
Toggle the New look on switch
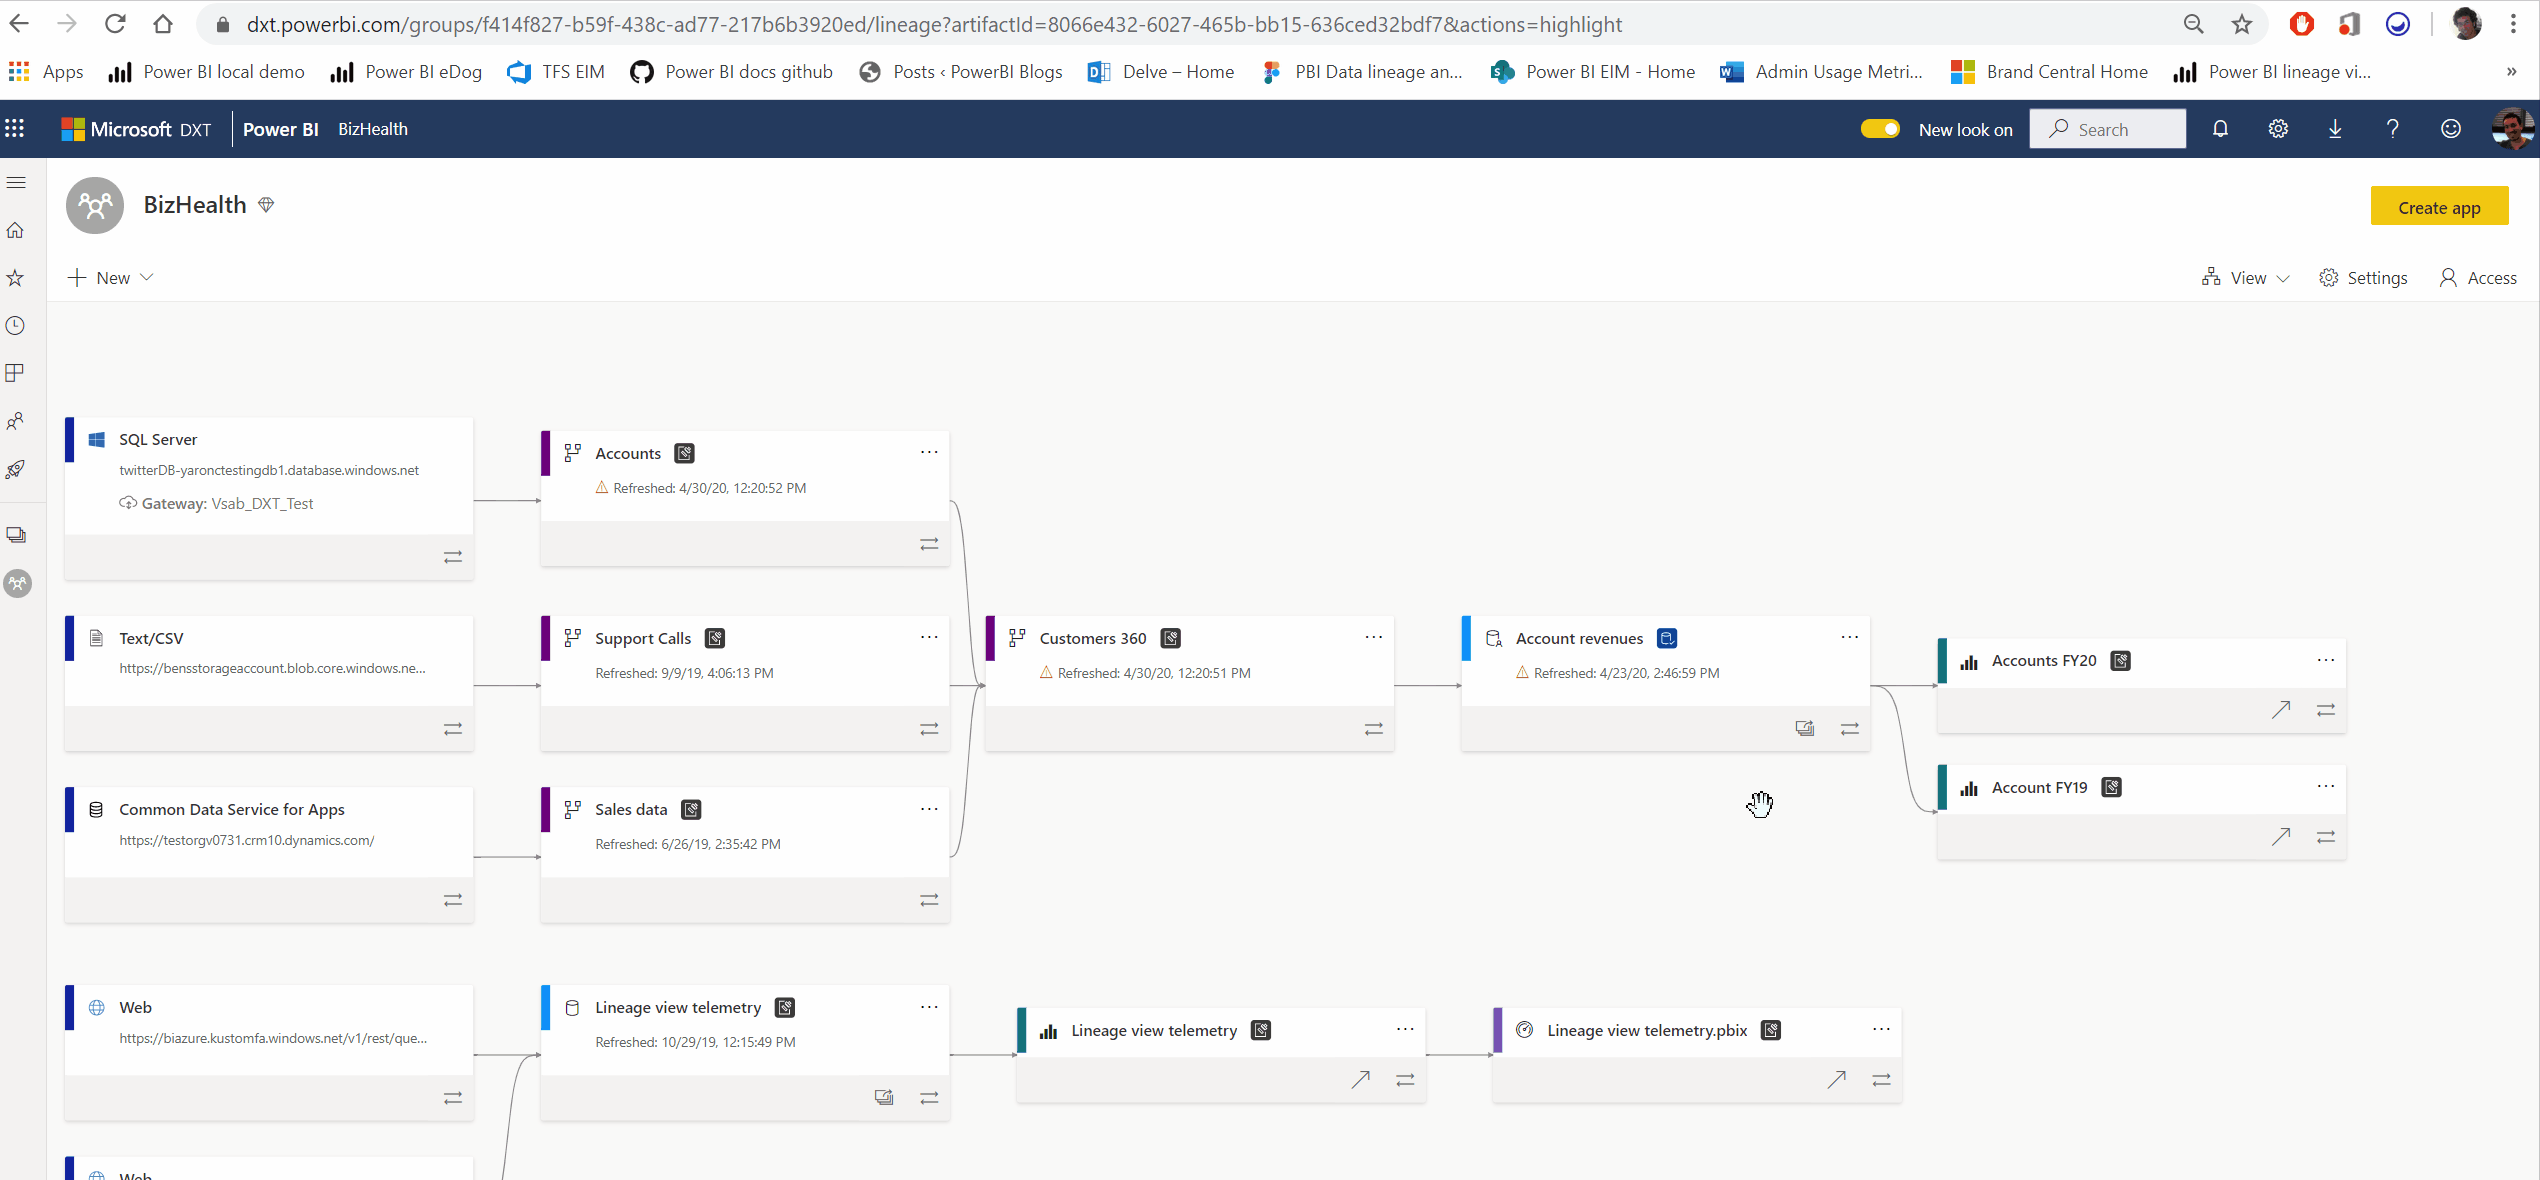point(1879,129)
